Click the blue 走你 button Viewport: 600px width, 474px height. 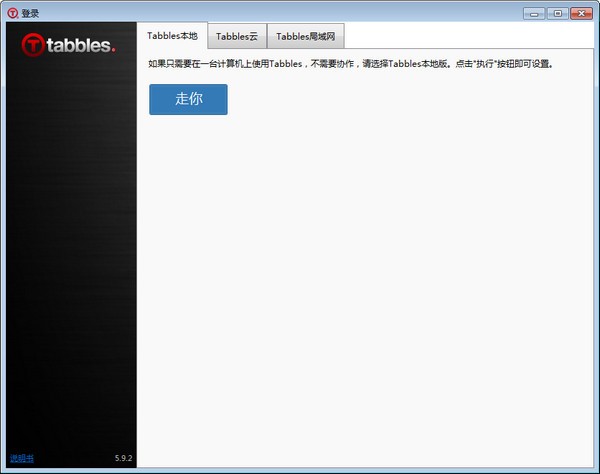coord(188,99)
